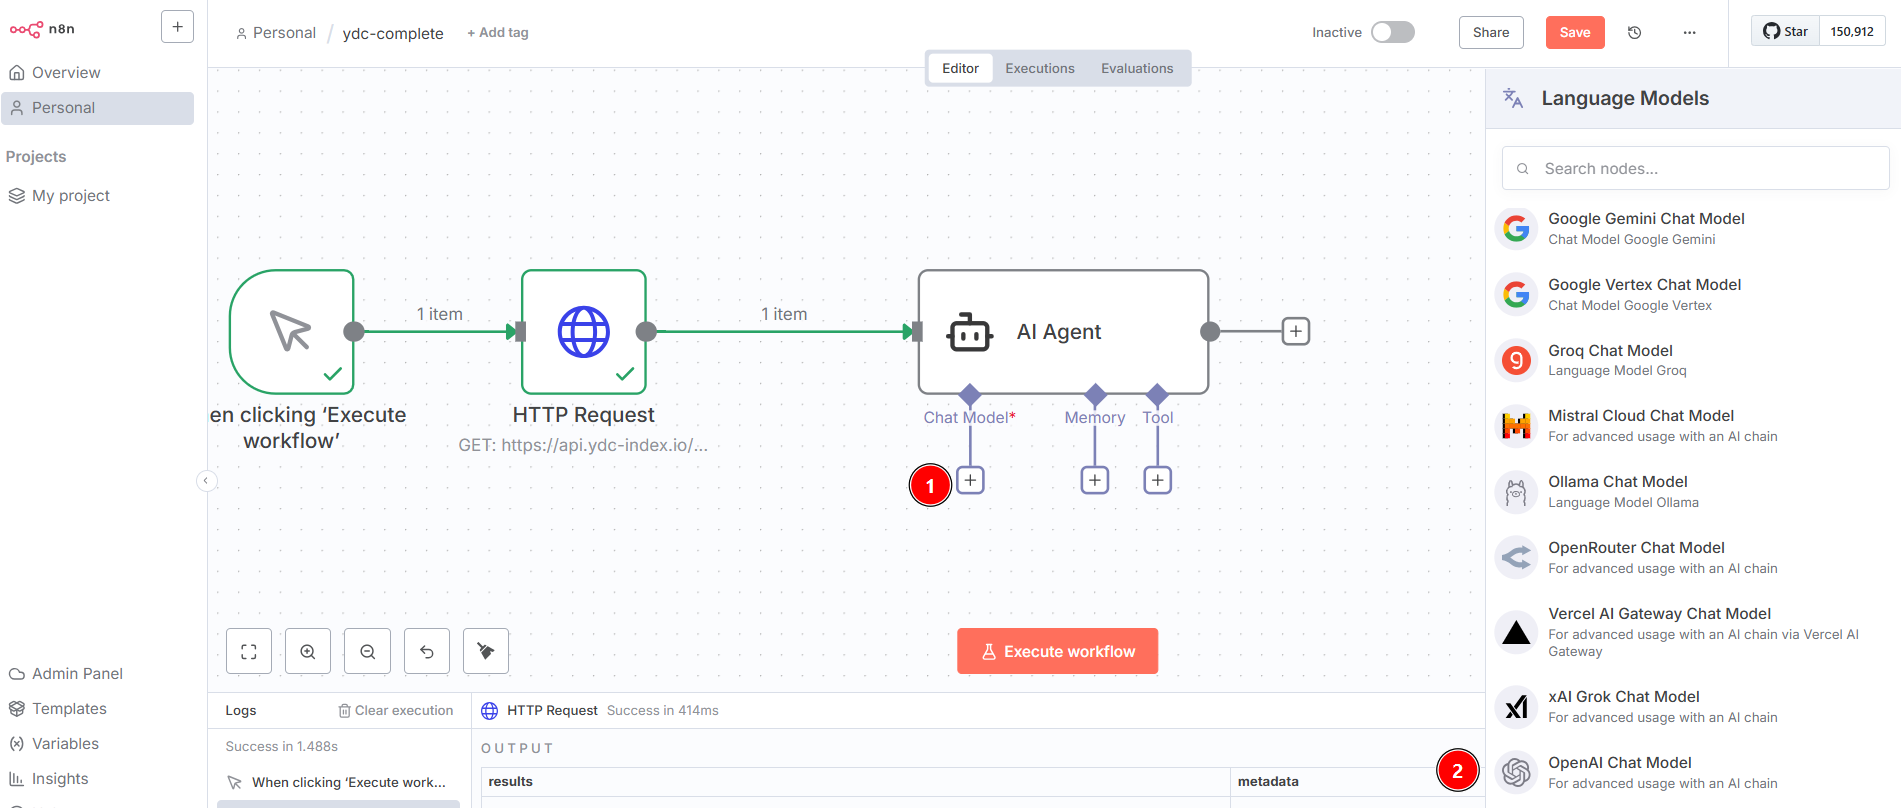Viewport: 1901px width, 808px height.
Task: Click the plus button beside n8n logo
Action: click(177, 27)
